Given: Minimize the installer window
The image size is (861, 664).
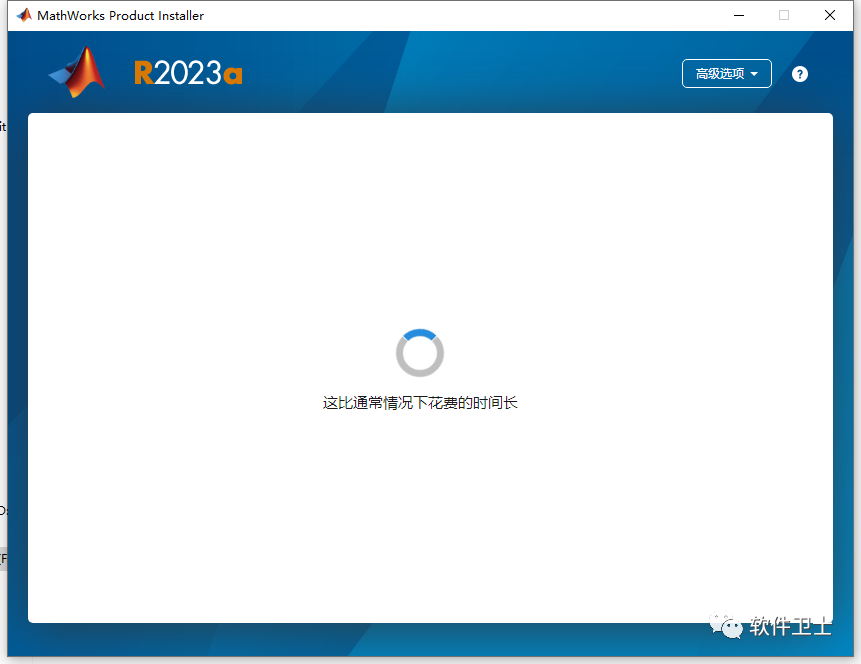Looking at the screenshot, I should [739, 15].
